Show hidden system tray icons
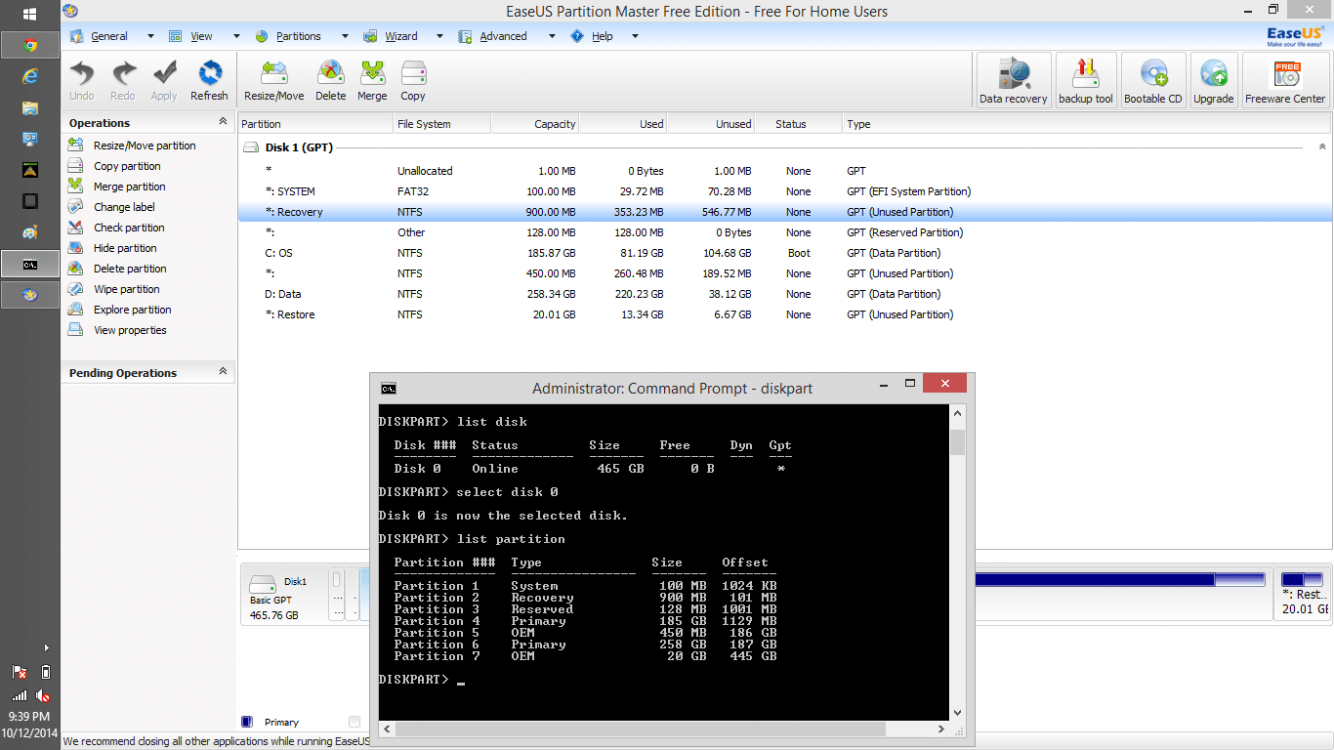 coord(46,648)
